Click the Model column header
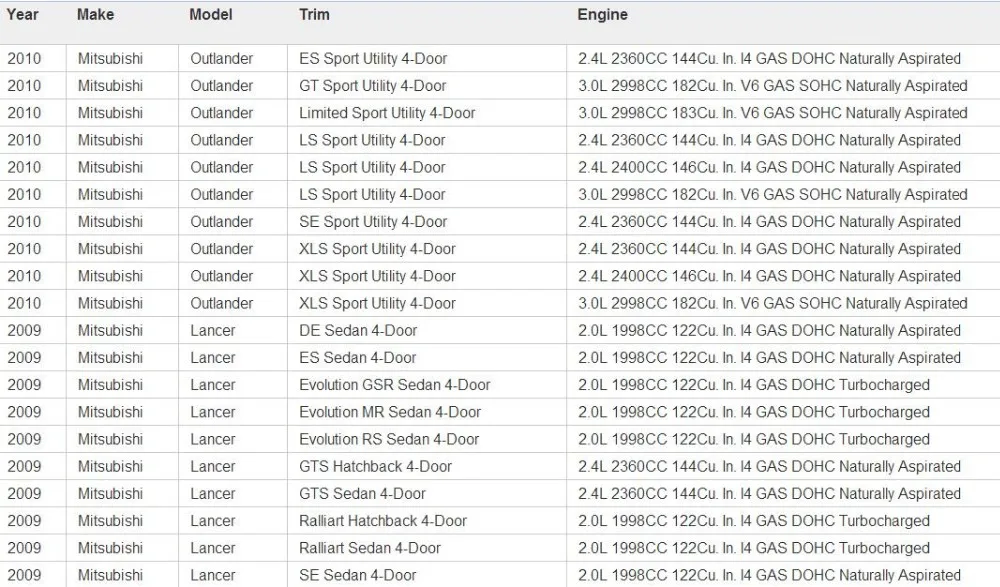This screenshot has width=1000, height=587. point(211,15)
